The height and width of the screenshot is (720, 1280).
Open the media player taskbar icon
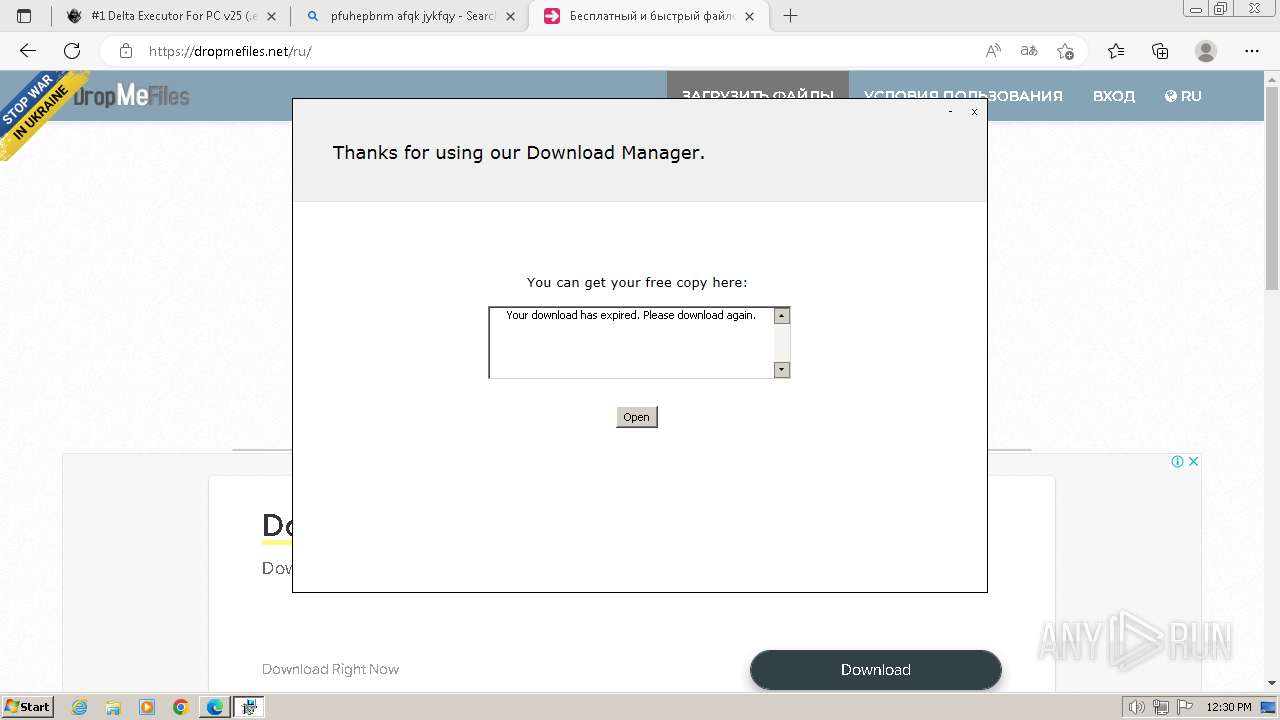tap(147, 707)
